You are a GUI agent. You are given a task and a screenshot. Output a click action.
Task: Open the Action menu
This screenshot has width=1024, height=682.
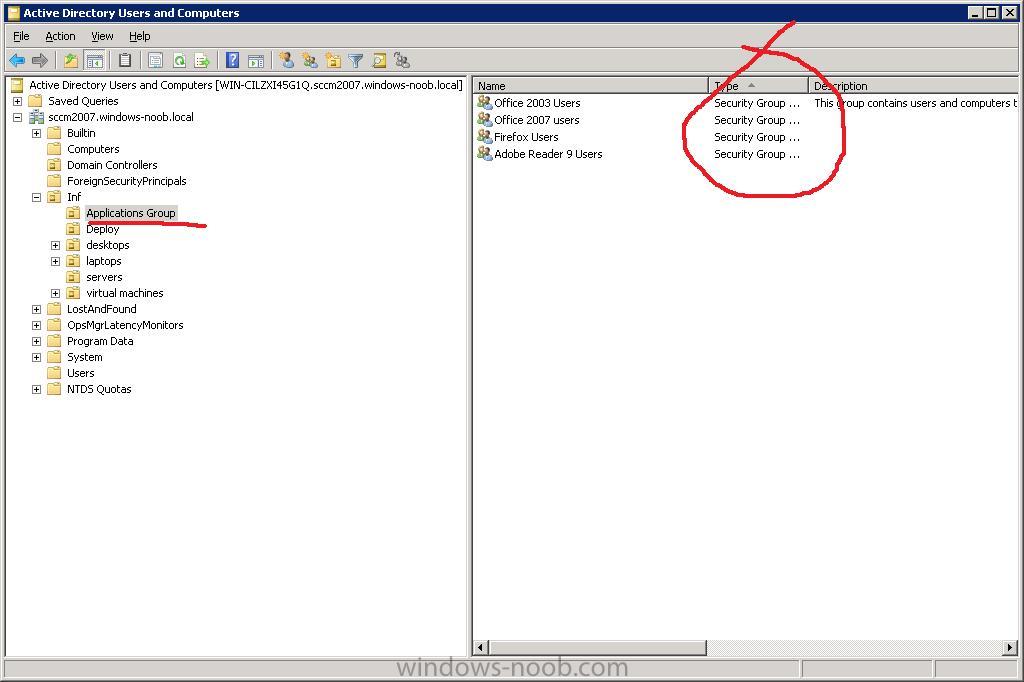tap(60, 36)
